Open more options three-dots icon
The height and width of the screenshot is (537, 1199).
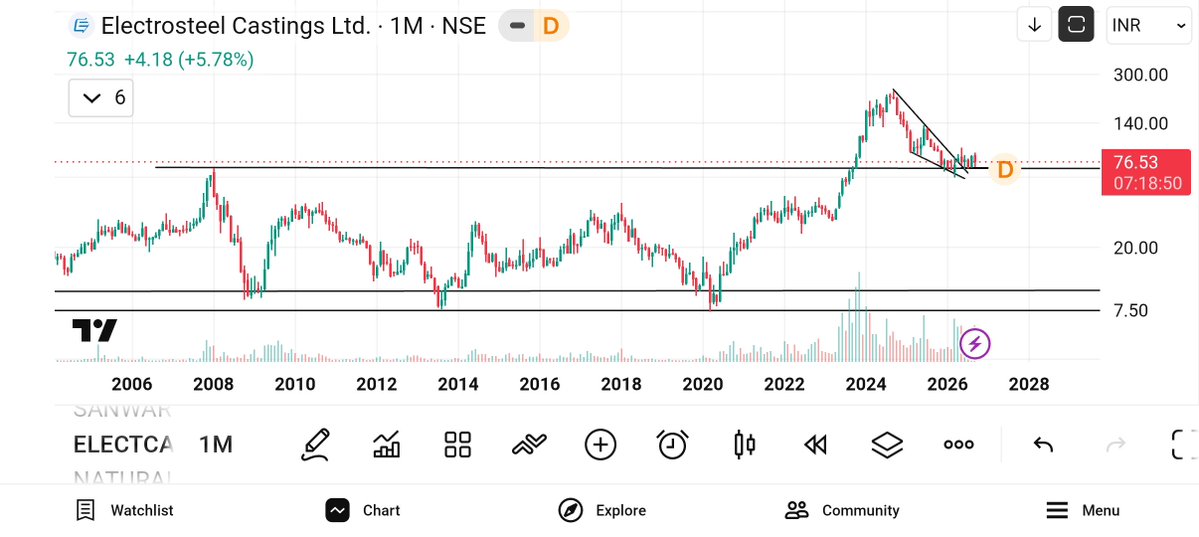click(x=958, y=444)
